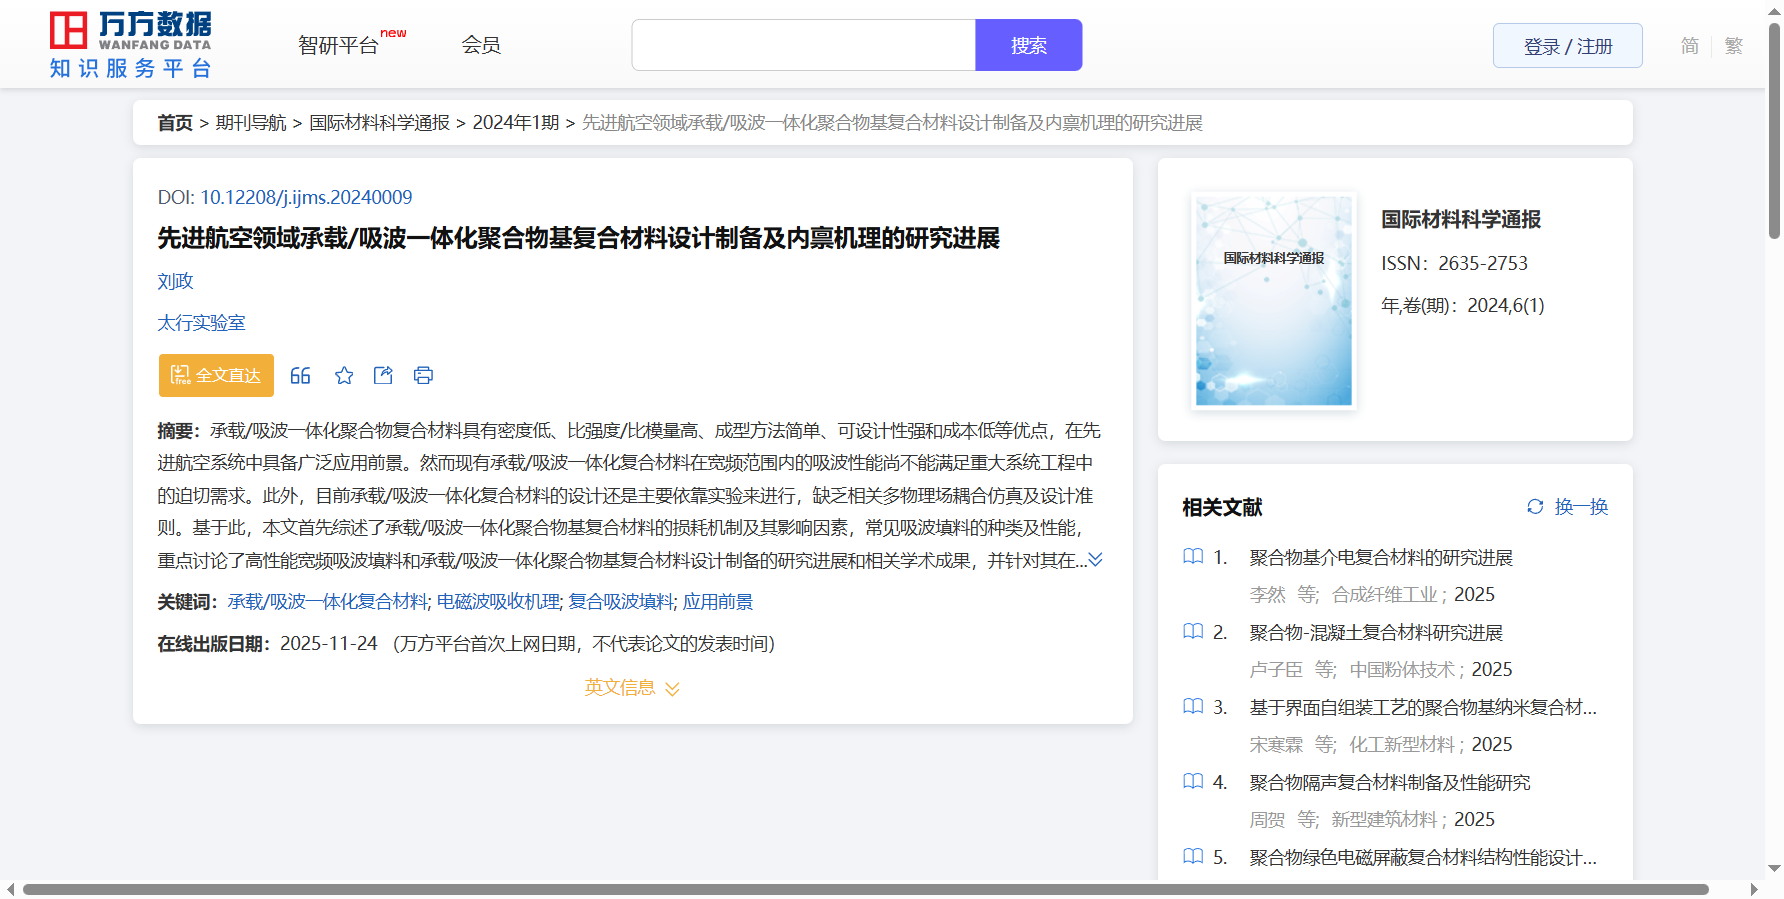Click book icon for third related document
This screenshot has height=899, width=1784.
pyautogui.click(x=1193, y=707)
